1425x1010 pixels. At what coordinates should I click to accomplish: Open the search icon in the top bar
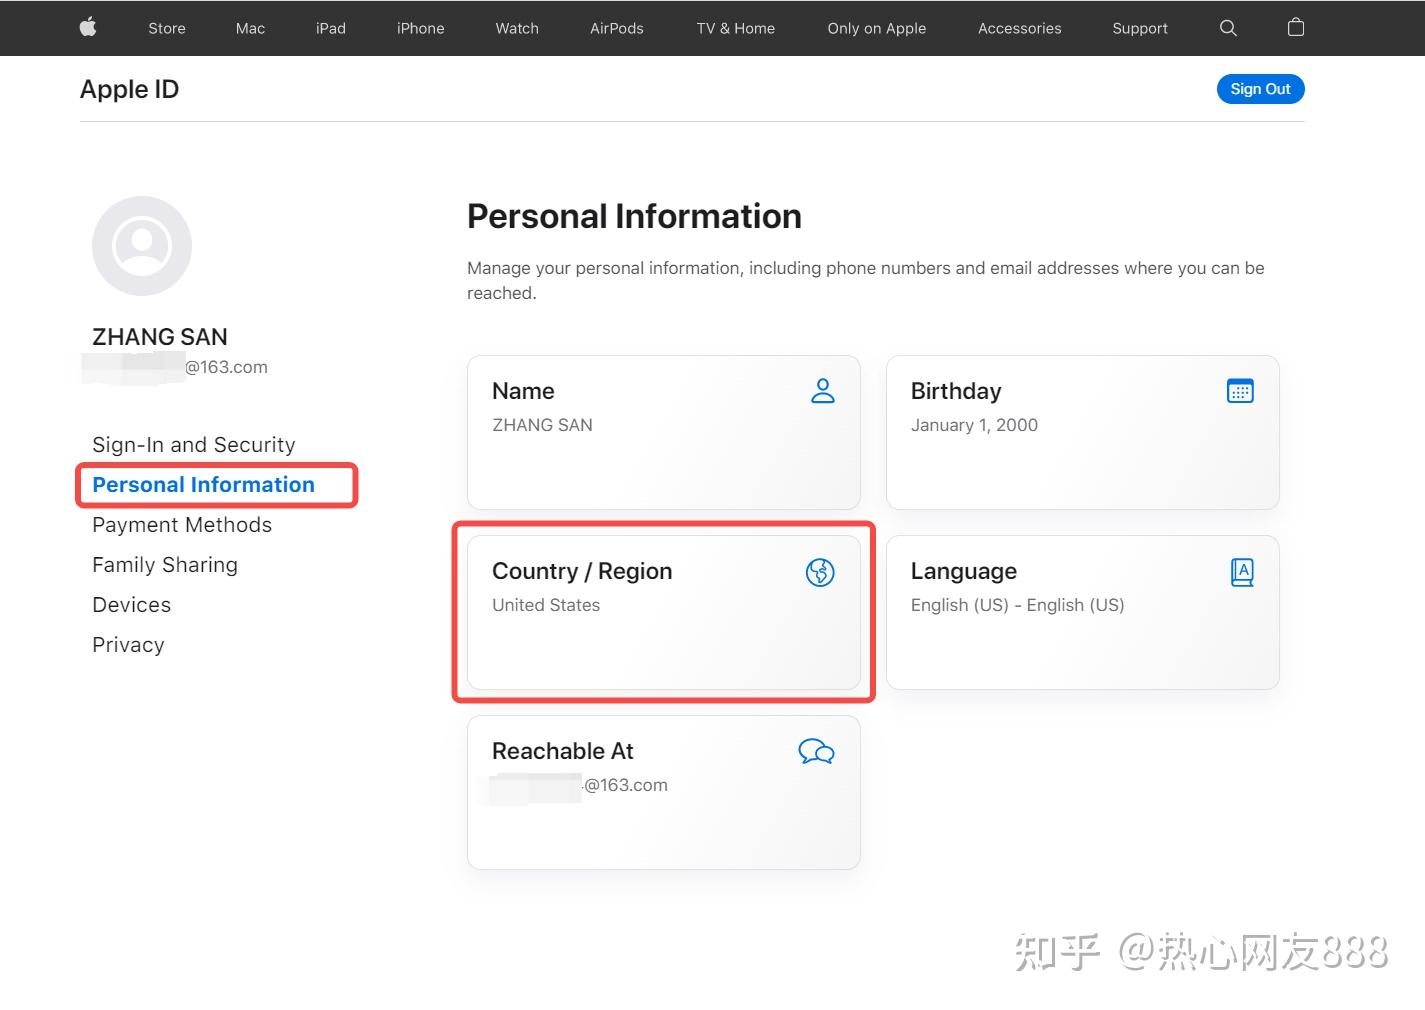(1227, 28)
